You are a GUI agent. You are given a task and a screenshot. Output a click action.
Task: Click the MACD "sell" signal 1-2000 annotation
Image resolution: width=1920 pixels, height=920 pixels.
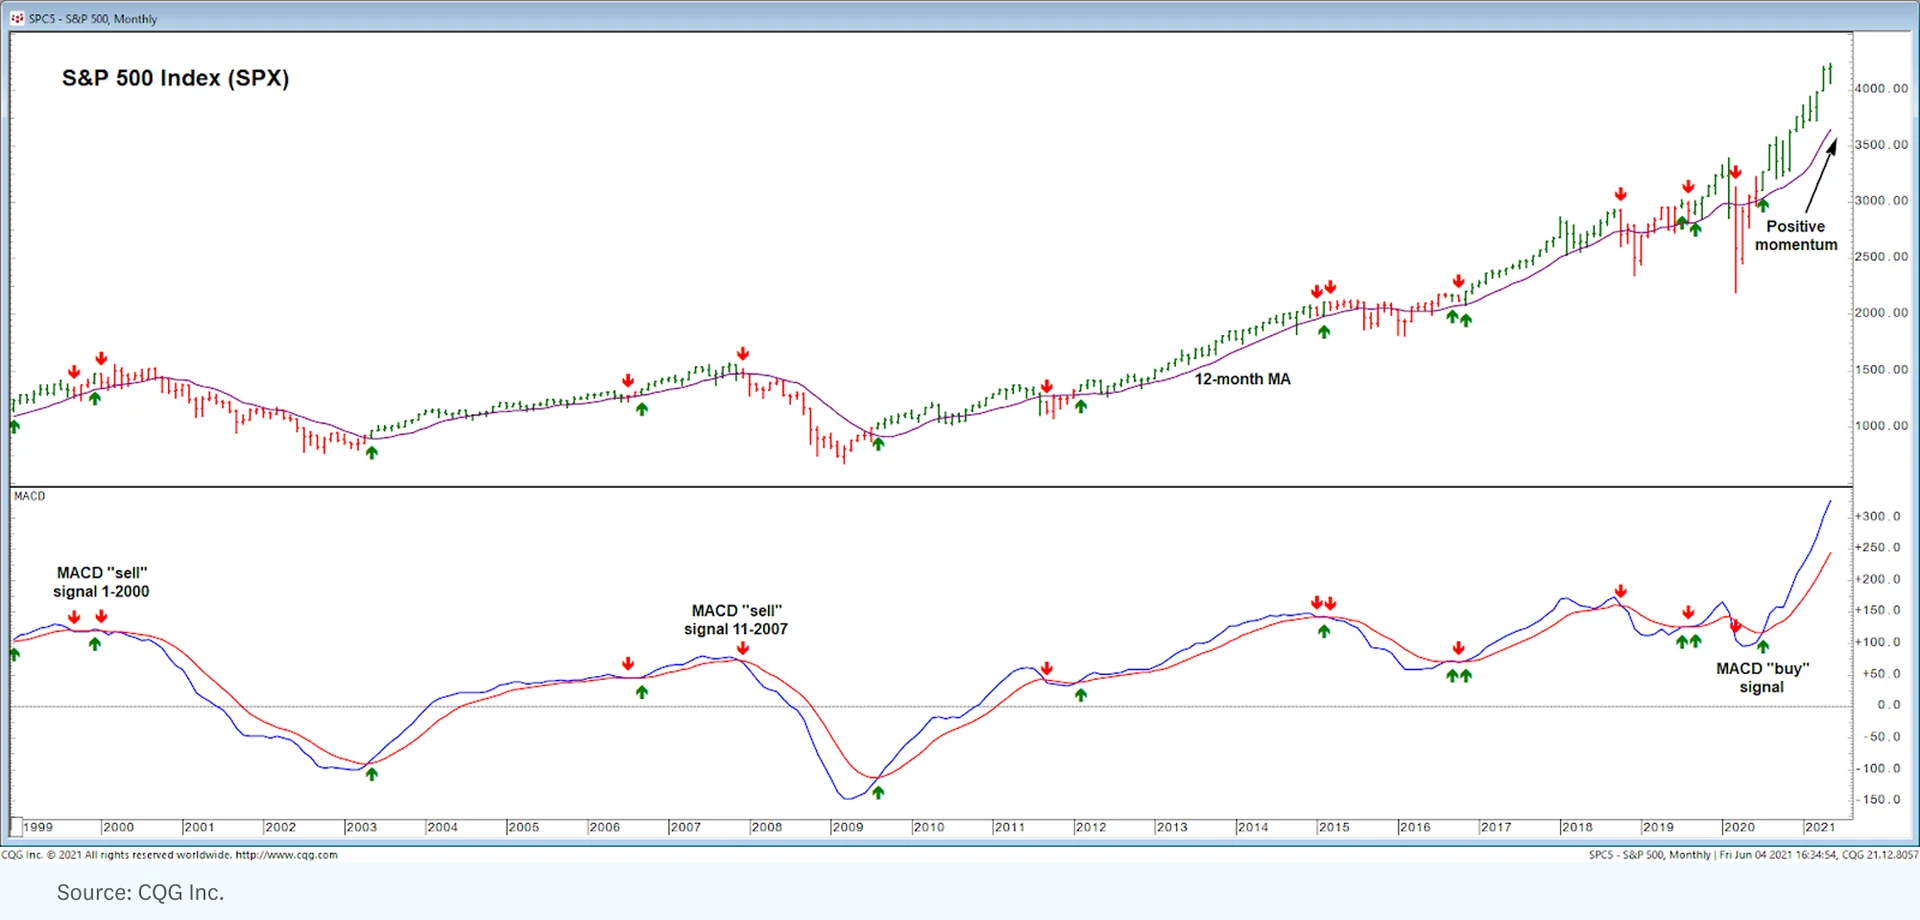[101, 582]
